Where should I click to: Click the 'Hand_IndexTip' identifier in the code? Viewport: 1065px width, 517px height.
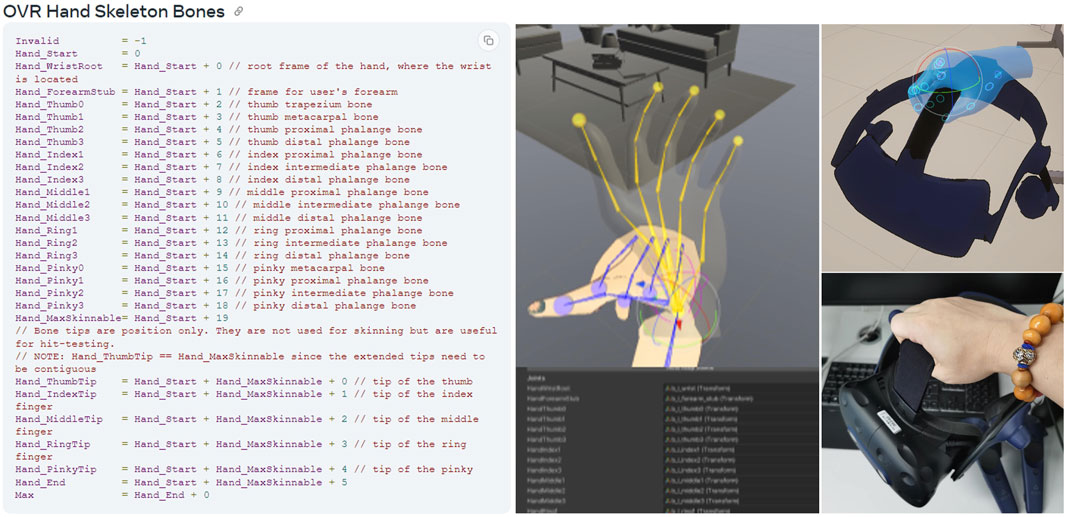56,394
